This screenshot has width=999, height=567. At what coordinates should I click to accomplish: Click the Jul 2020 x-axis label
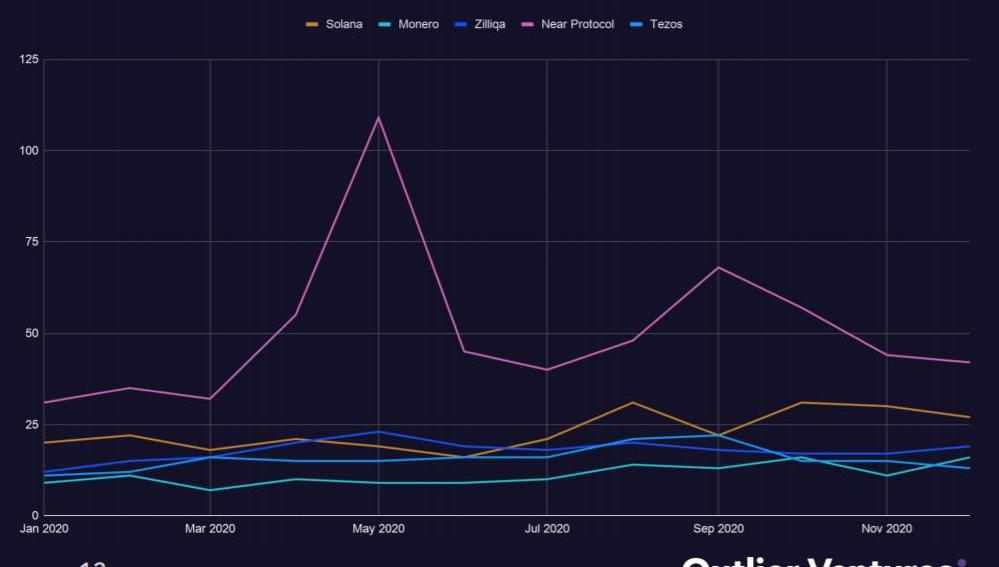pos(547,529)
